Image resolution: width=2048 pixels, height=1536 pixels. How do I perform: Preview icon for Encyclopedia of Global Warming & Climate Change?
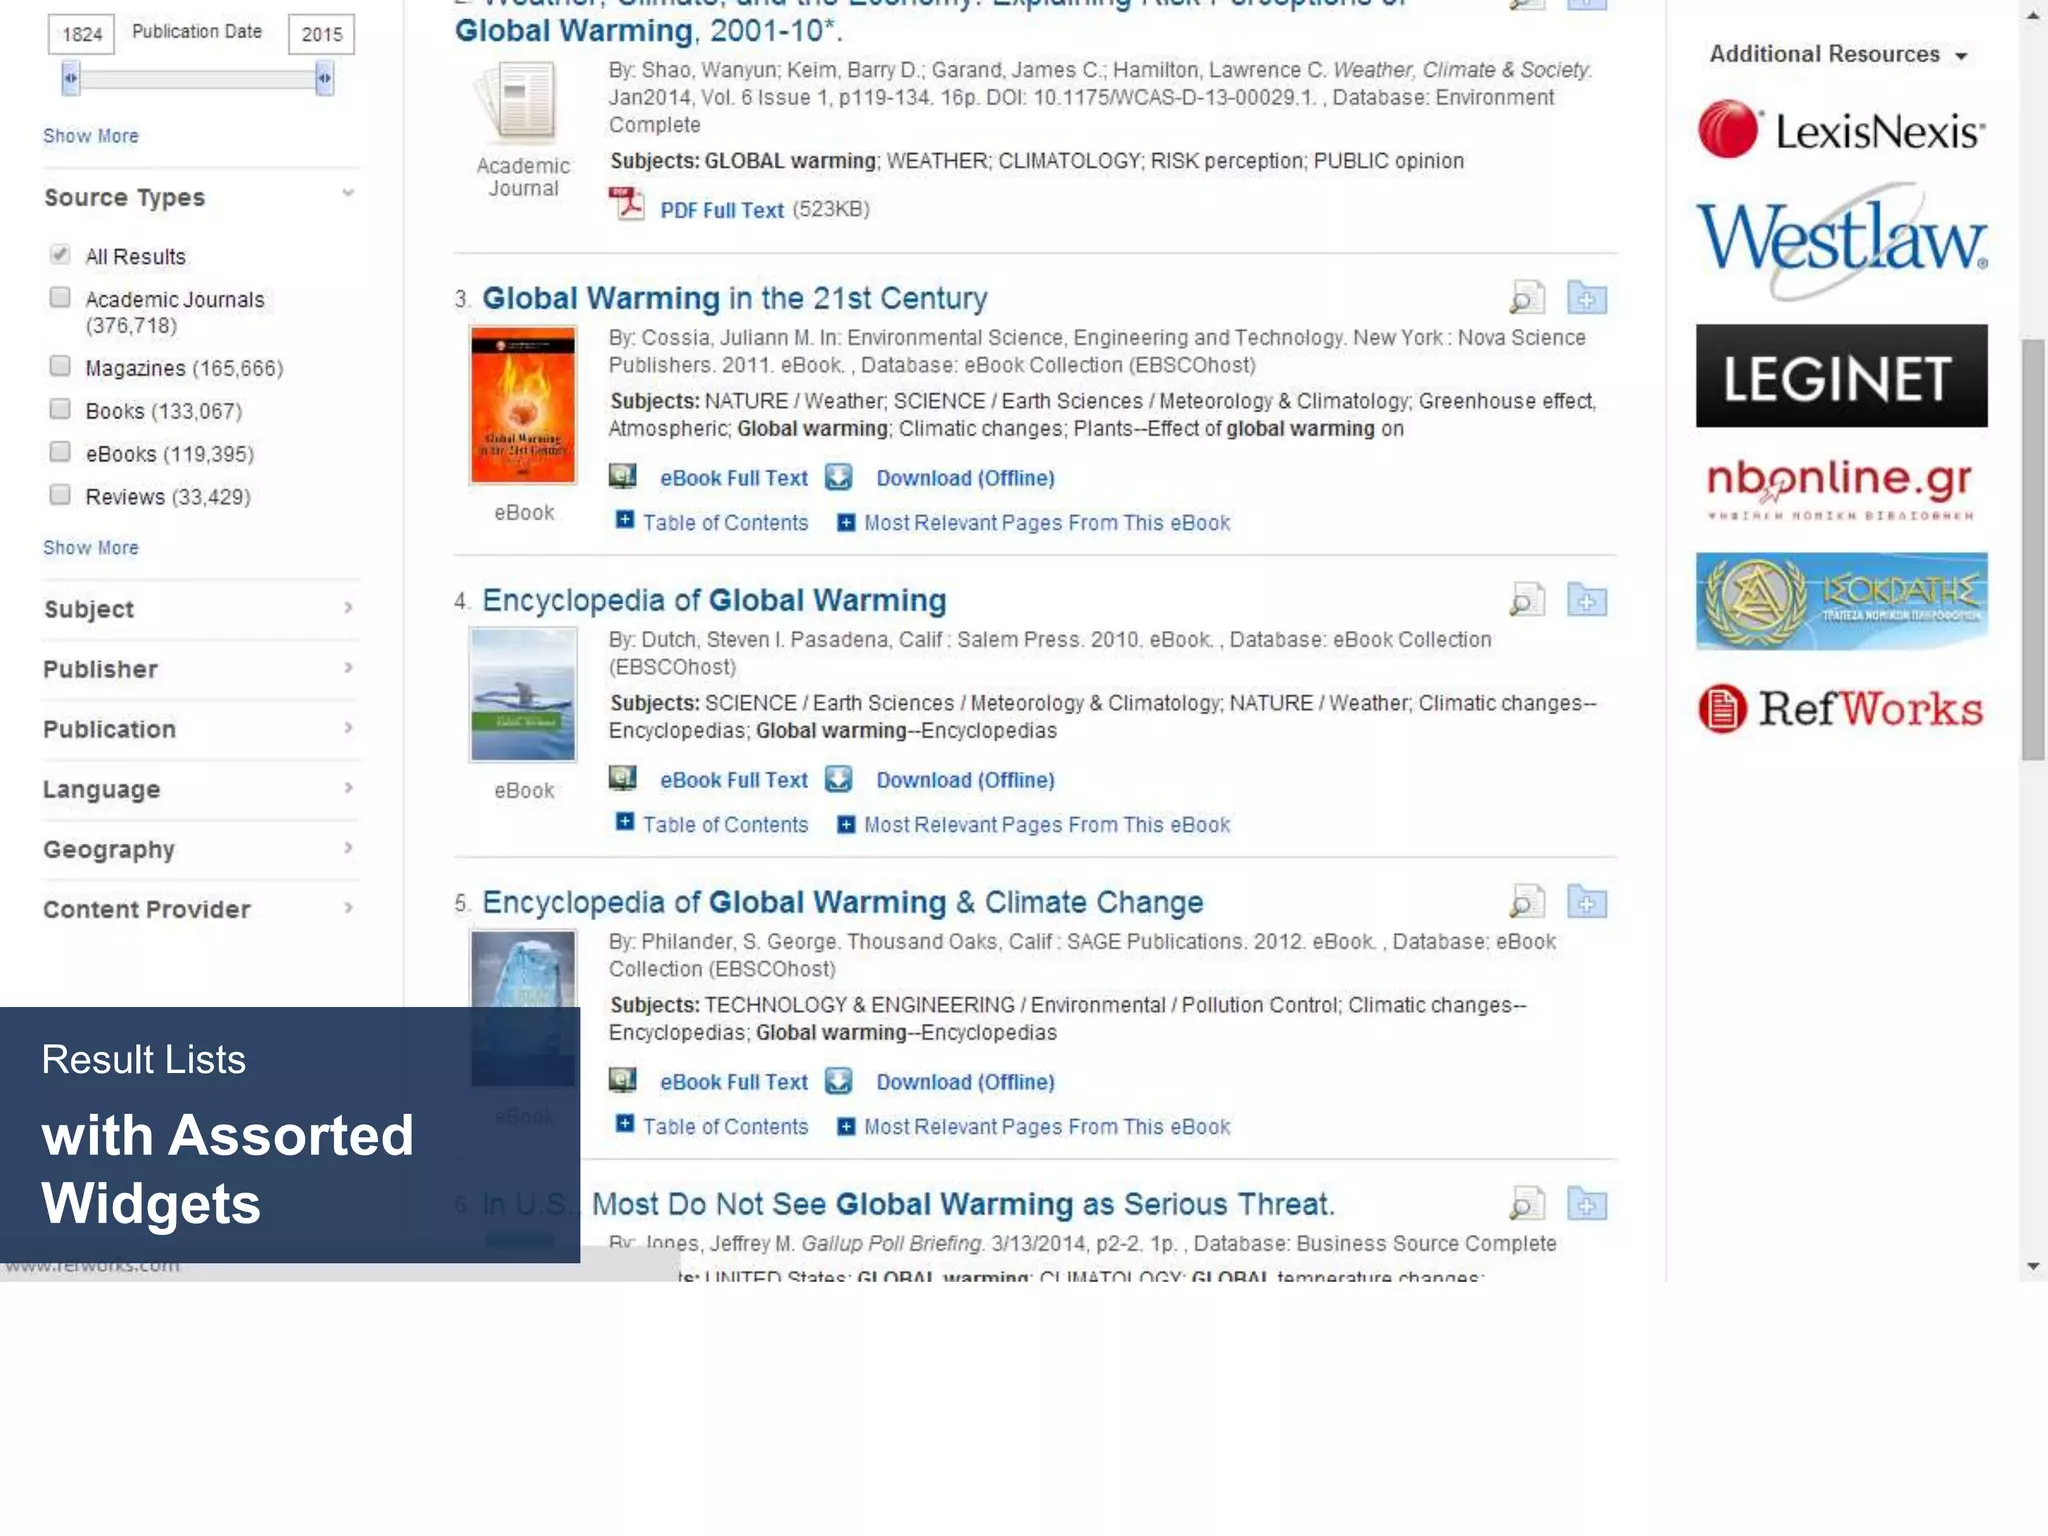point(1526,902)
